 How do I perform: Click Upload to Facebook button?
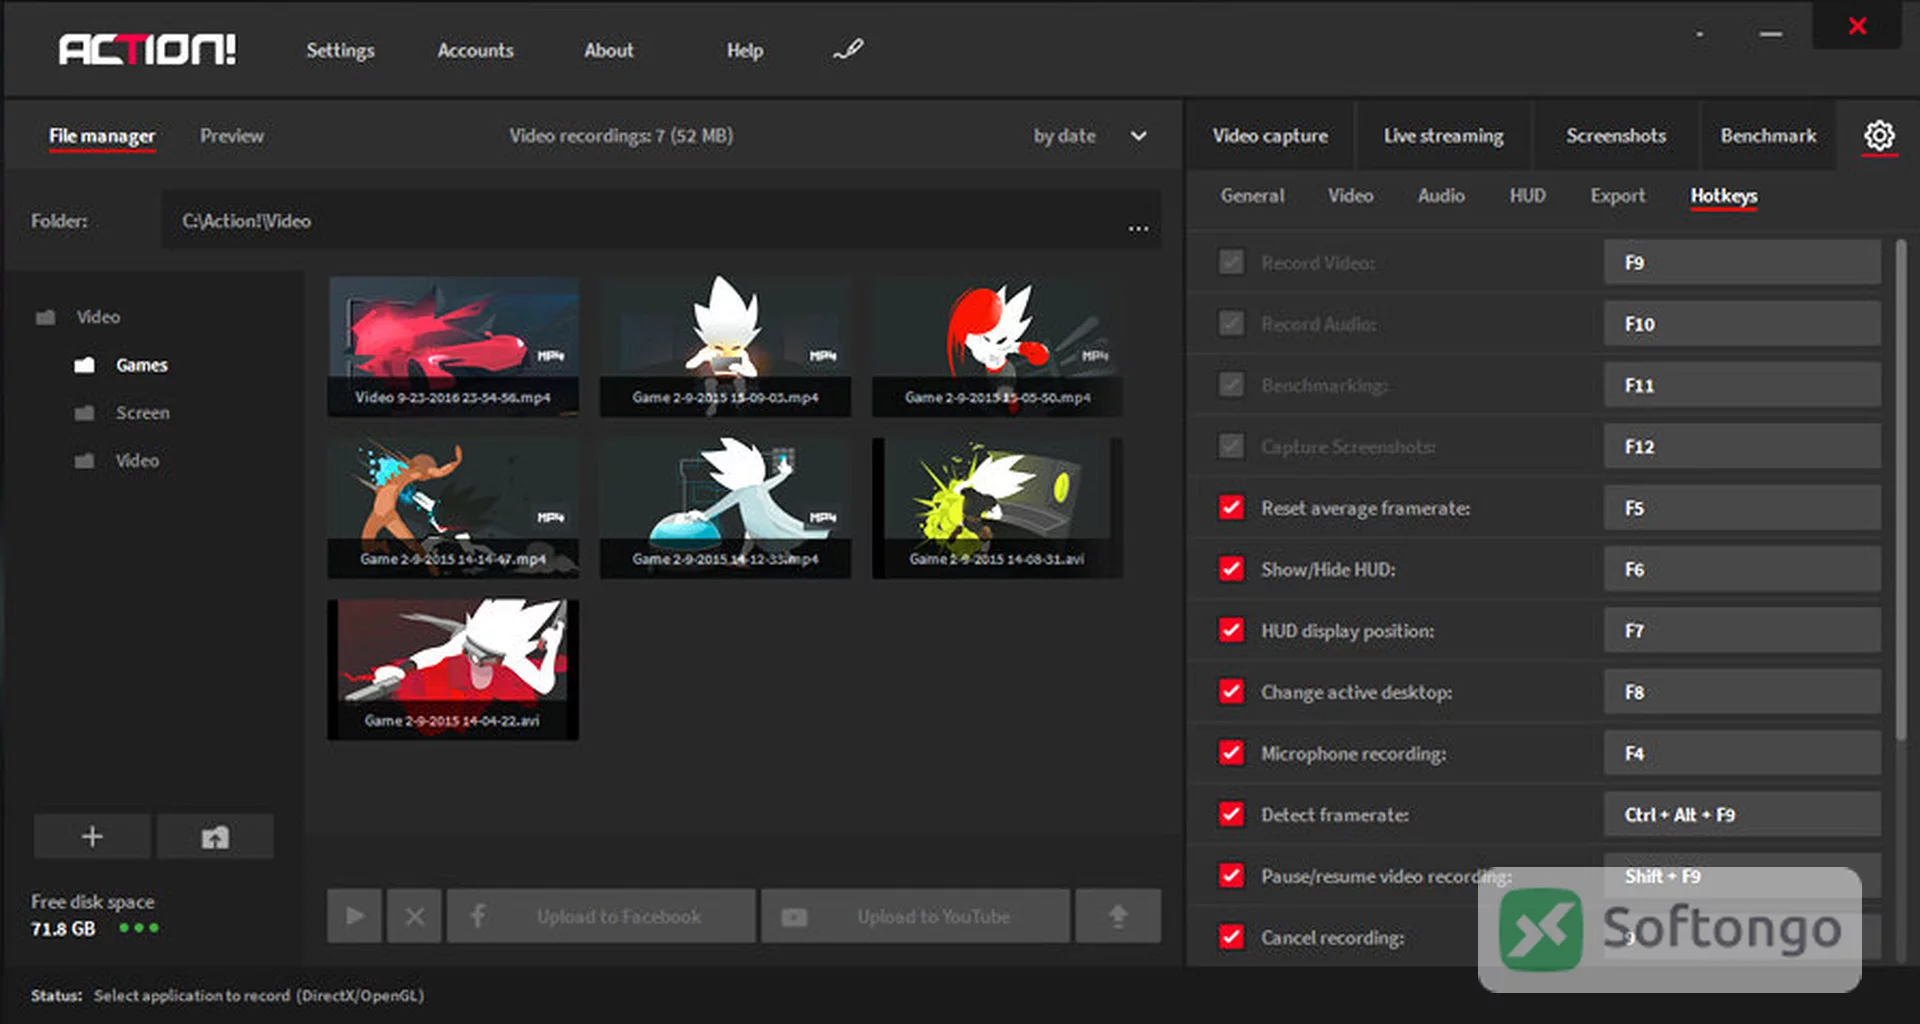[x=601, y=916]
